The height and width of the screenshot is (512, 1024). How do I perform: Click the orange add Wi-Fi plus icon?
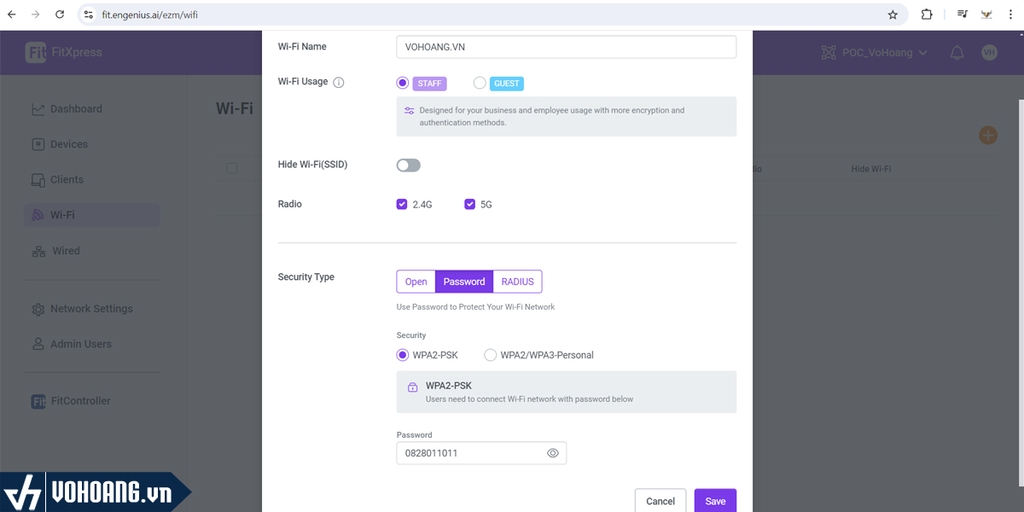(x=988, y=135)
